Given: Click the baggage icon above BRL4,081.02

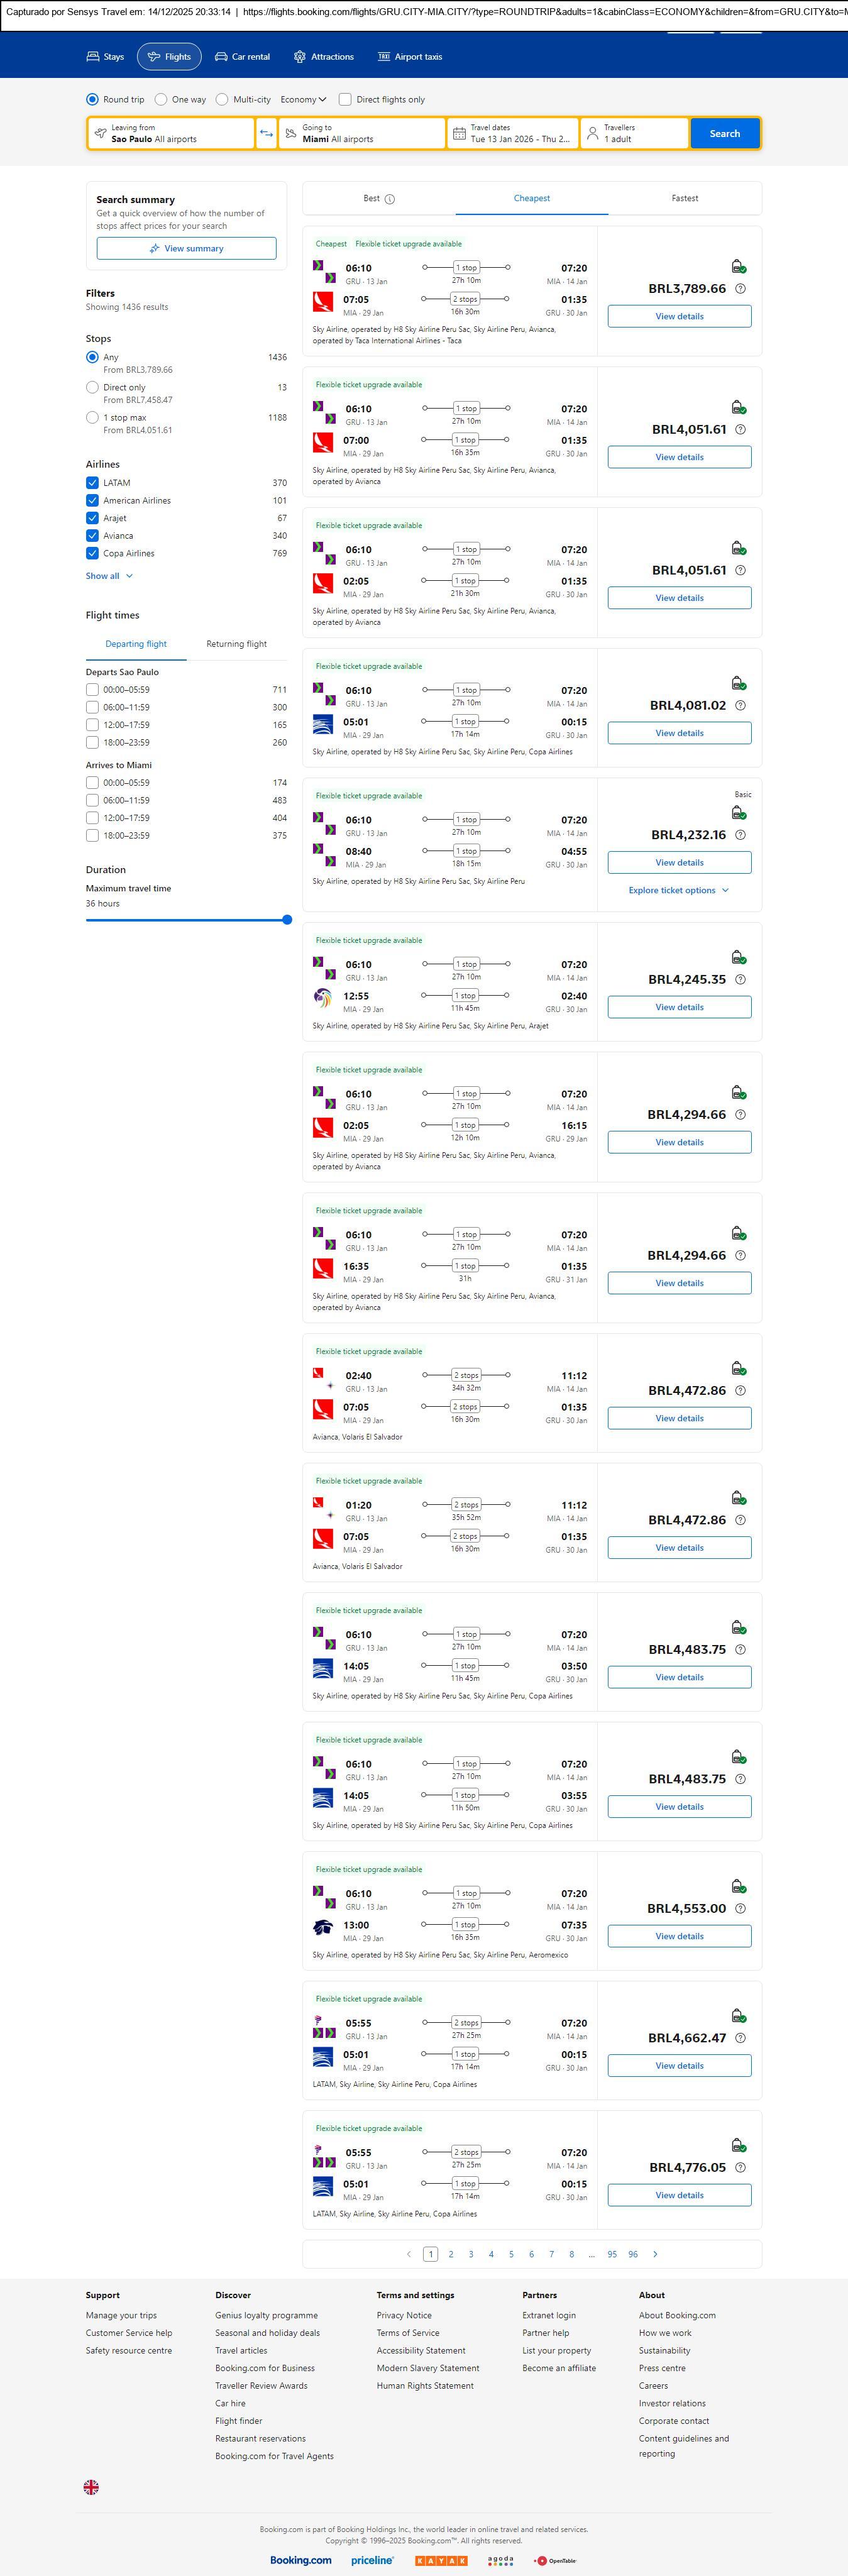Looking at the screenshot, I should click(x=738, y=683).
